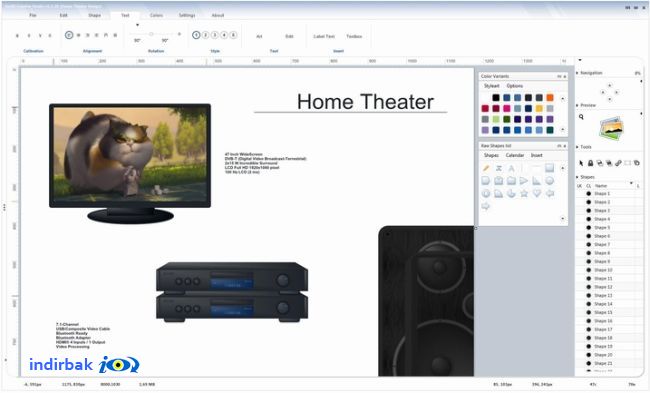Image resolution: width=650 pixels, height=393 pixels.
Task: Insert the right arrow shape in bottom row
Action: pyautogui.click(x=486, y=206)
